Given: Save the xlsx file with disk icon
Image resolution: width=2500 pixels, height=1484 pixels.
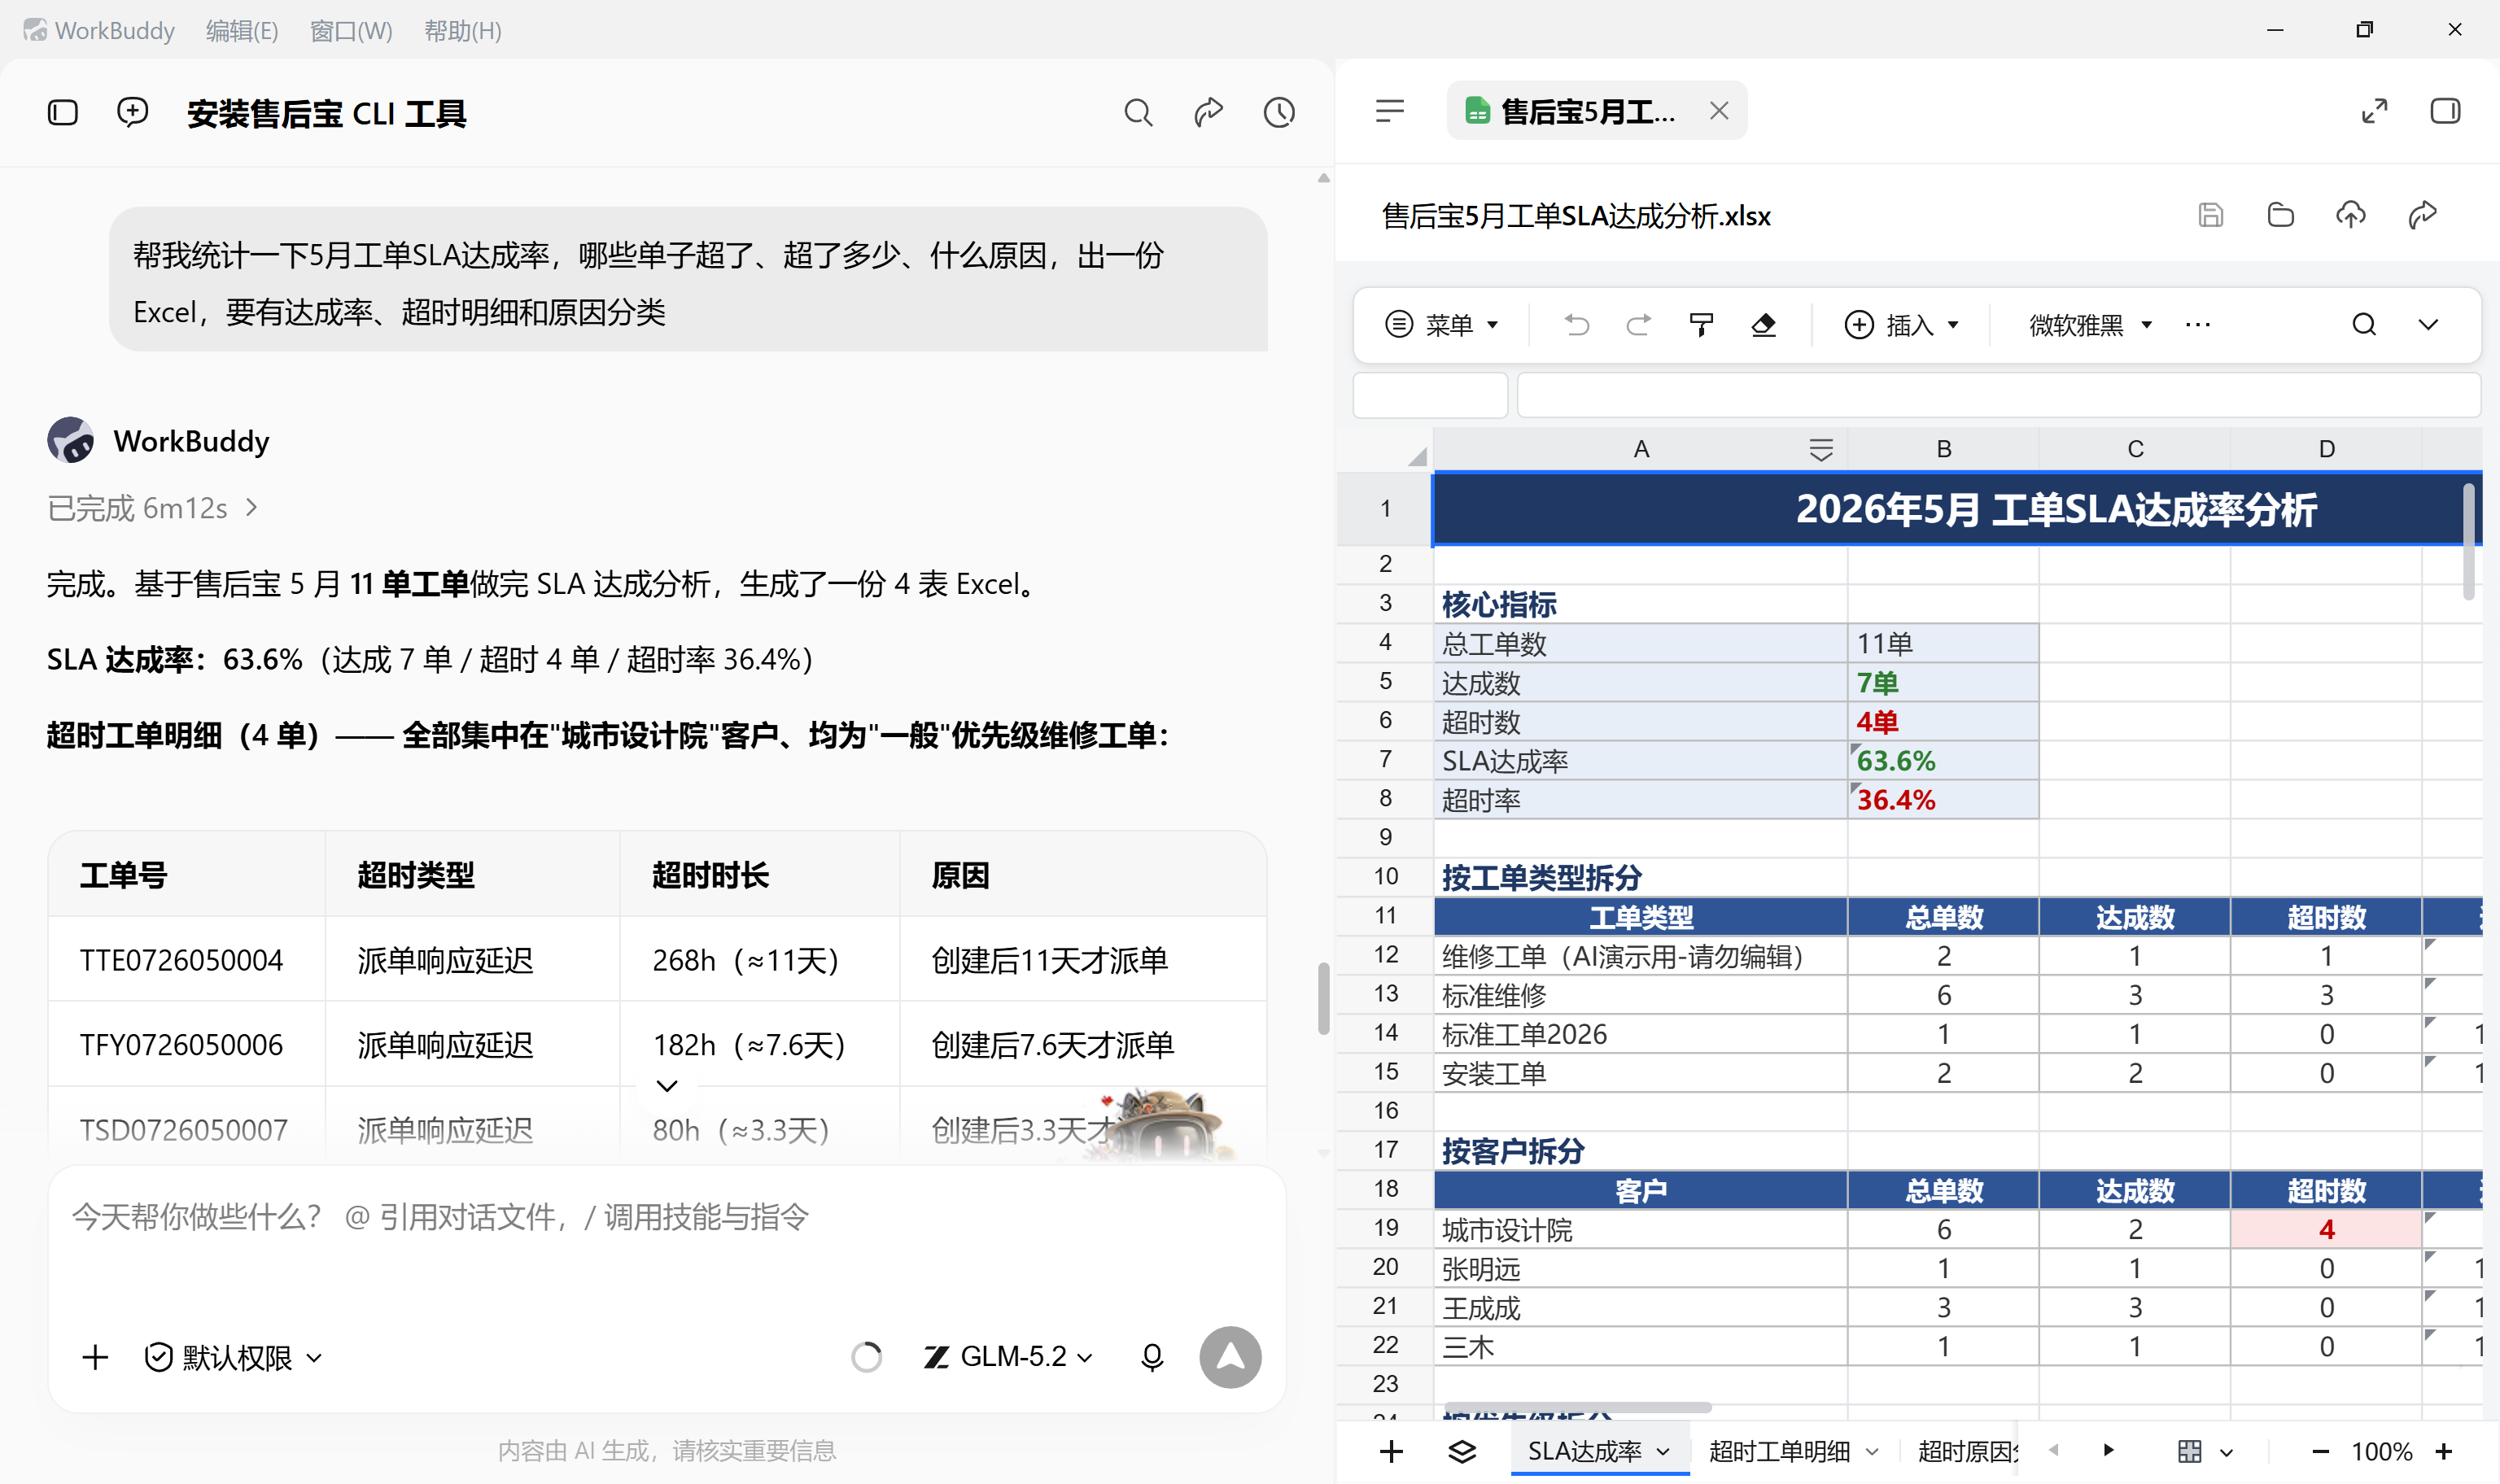Looking at the screenshot, I should tap(2211, 215).
